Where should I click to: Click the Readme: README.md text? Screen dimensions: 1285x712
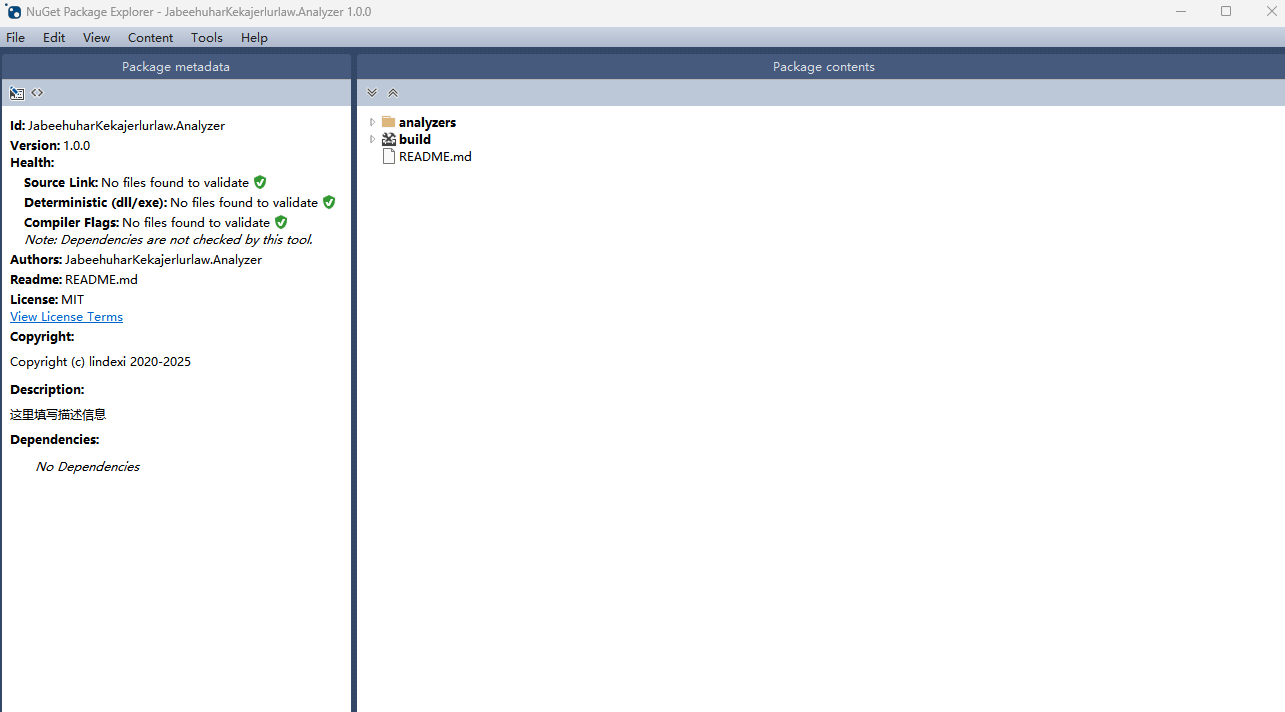(74, 280)
